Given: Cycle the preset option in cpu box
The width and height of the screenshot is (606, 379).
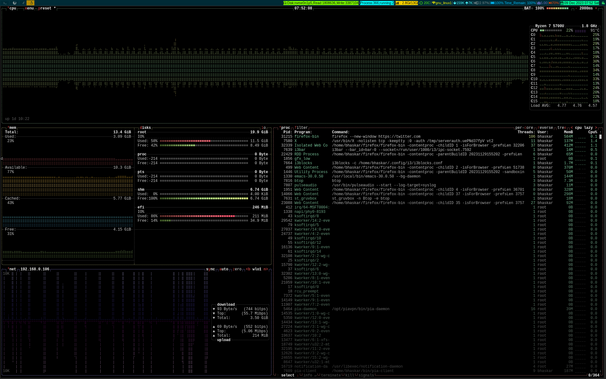Looking at the screenshot, I should 46,8.
